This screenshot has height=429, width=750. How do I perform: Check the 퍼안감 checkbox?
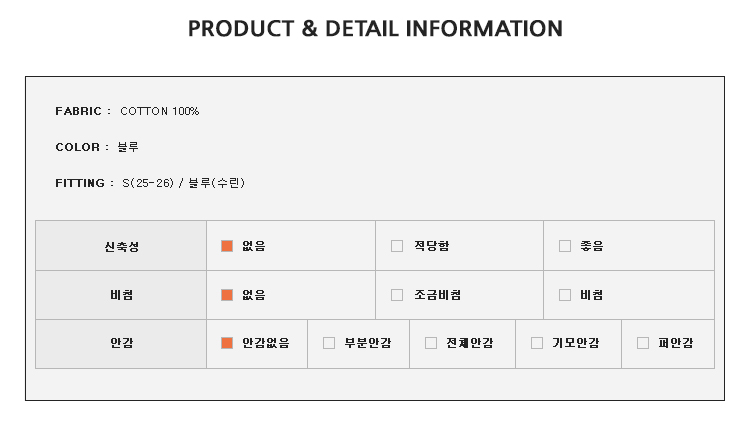coord(643,343)
